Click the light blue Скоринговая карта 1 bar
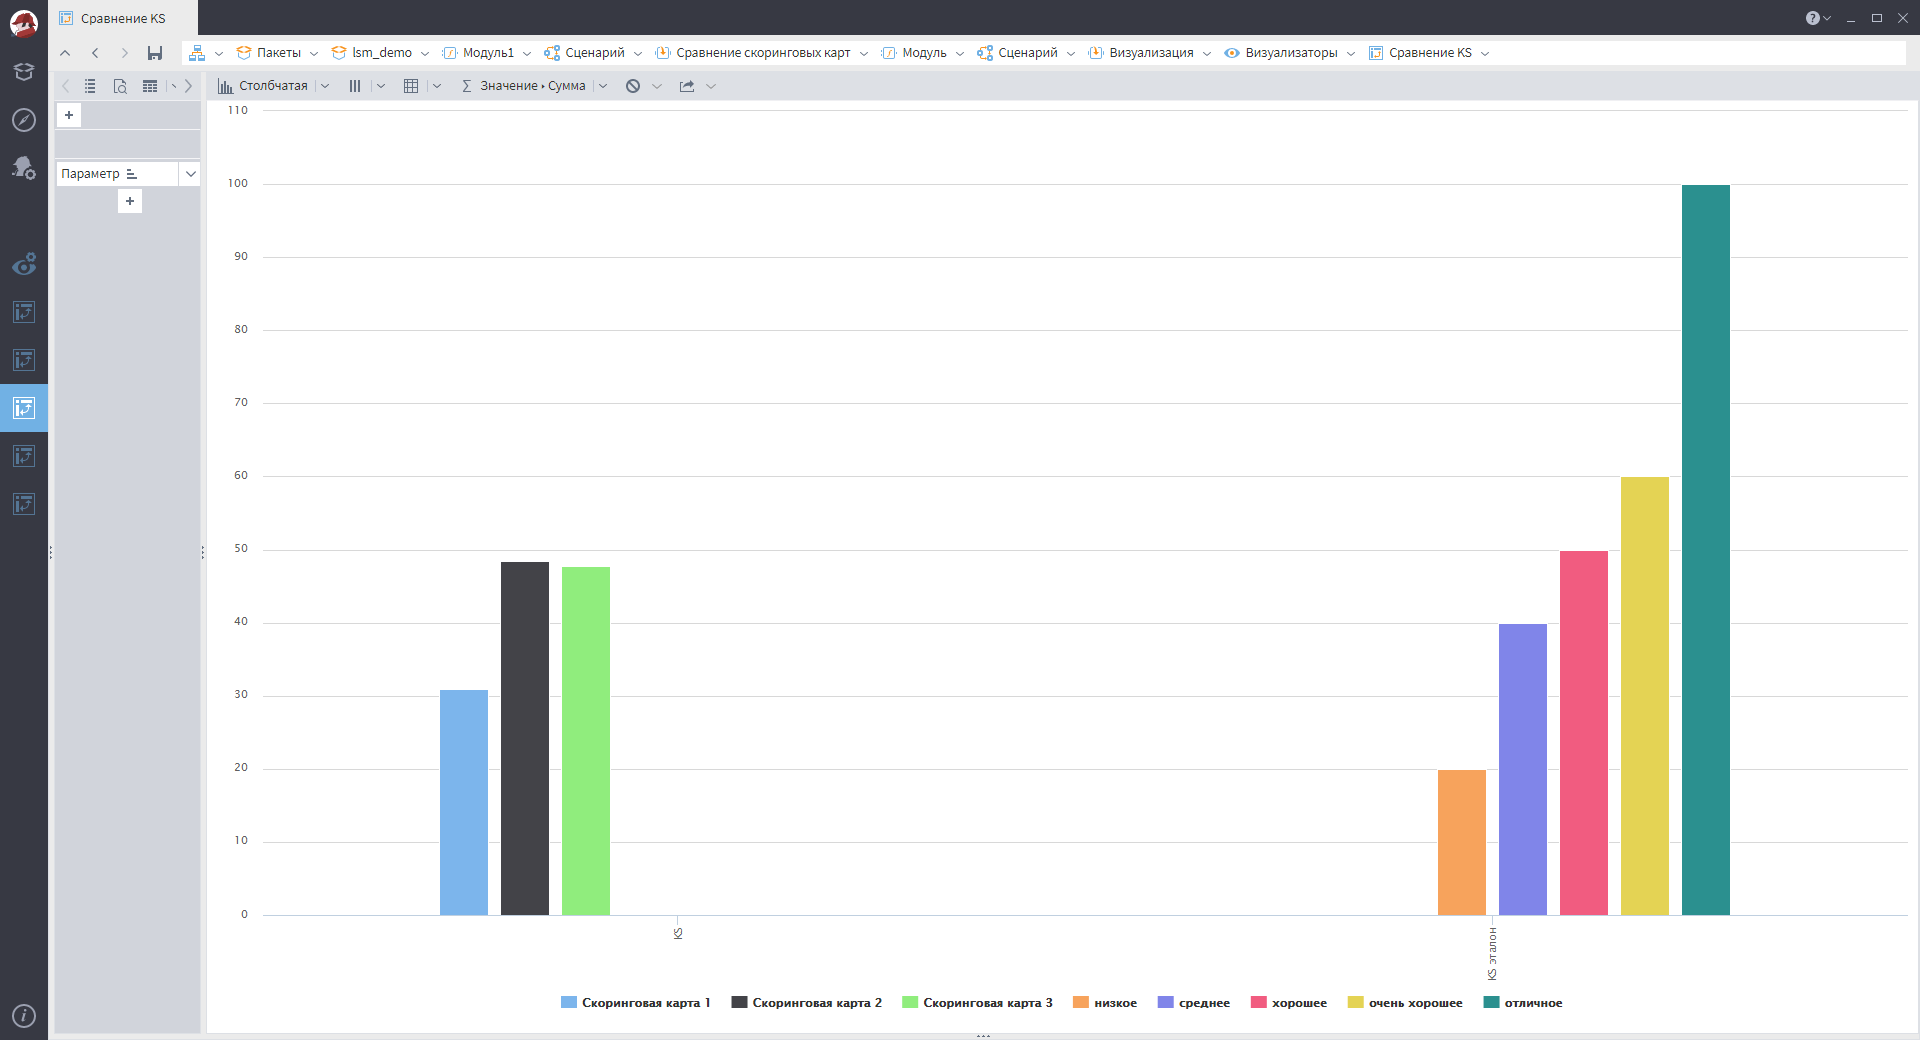1920x1040 pixels. tap(464, 802)
